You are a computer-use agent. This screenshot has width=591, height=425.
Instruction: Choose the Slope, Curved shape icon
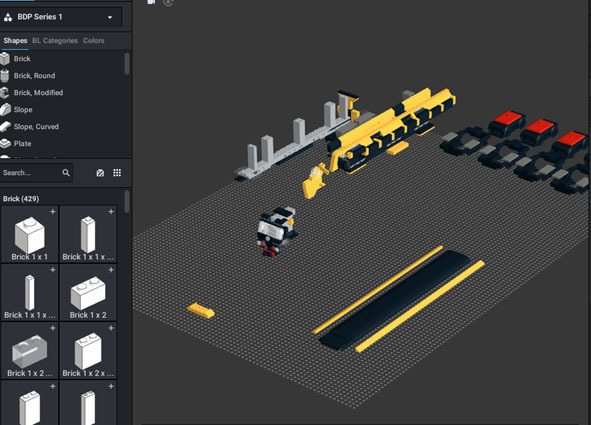pos(5,127)
